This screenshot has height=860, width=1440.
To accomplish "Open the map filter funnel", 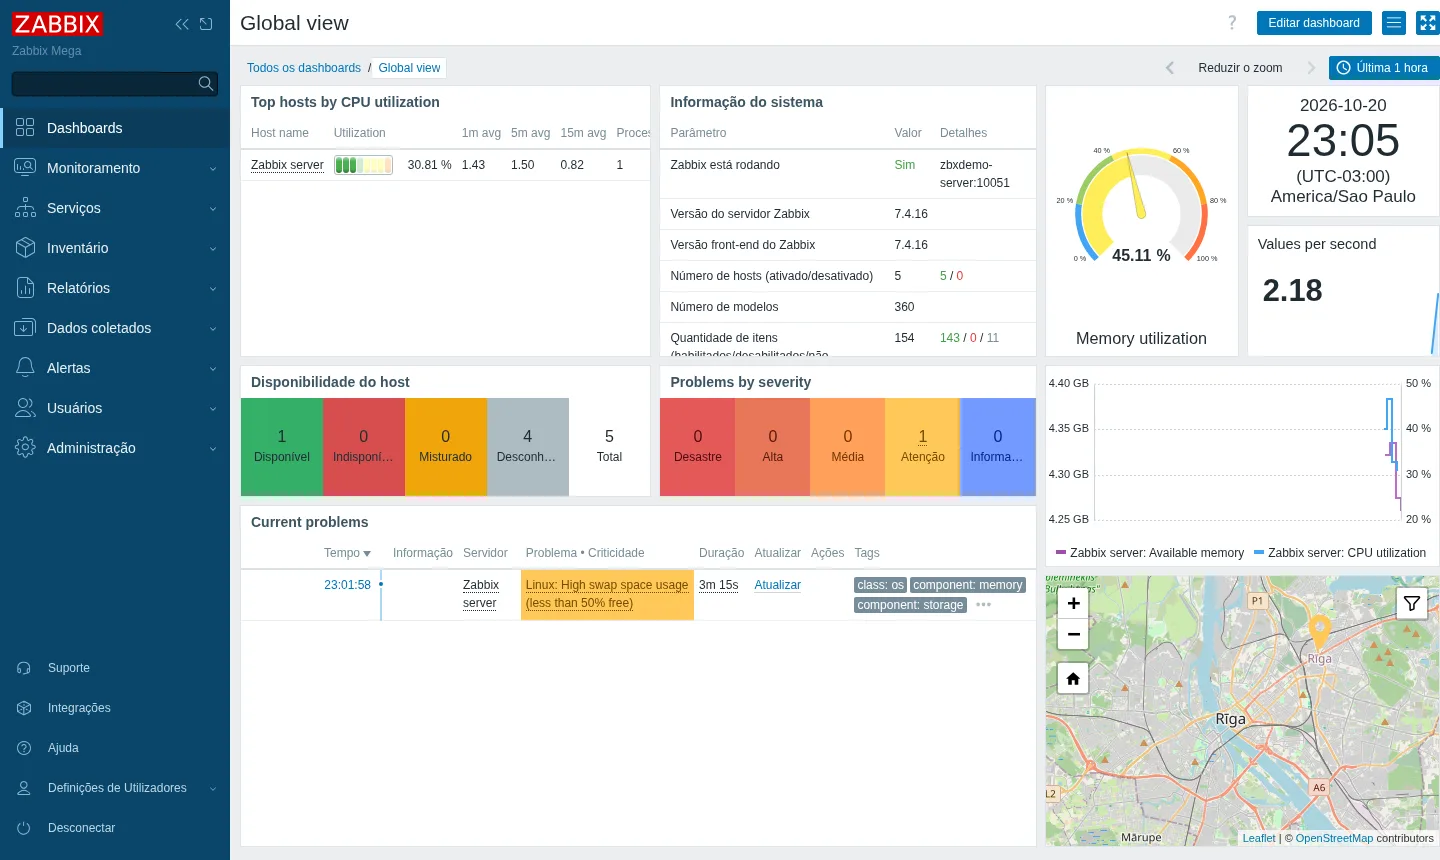I will 1411,603.
